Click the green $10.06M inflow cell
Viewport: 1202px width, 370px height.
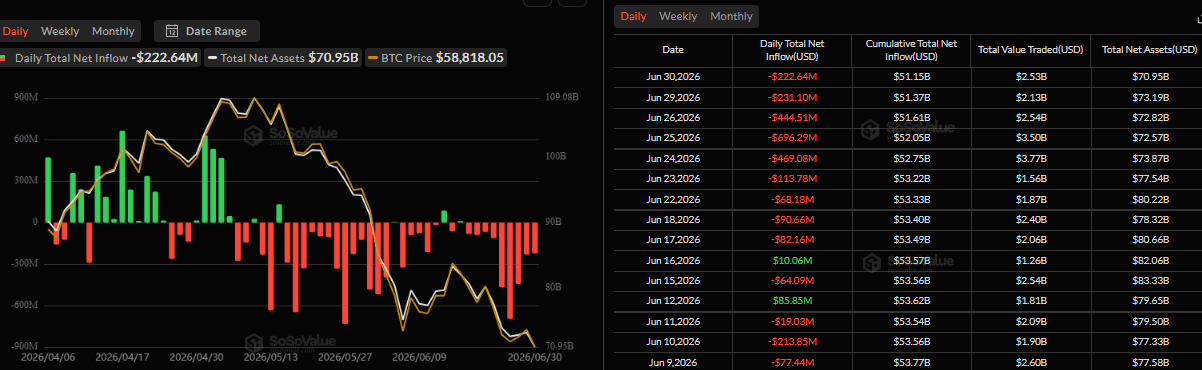point(792,260)
